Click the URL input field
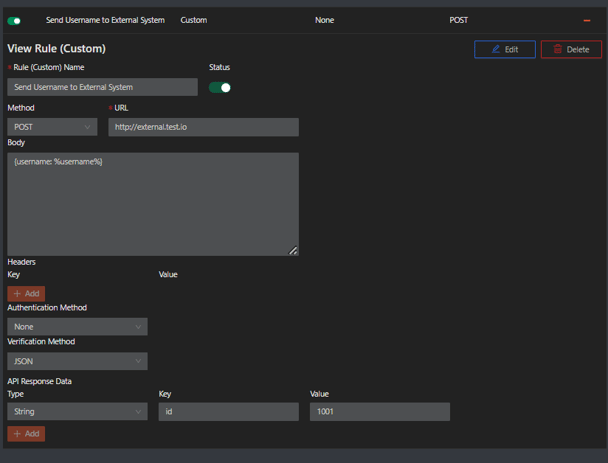This screenshot has width=608, height=463. click(x=203, y=127)
